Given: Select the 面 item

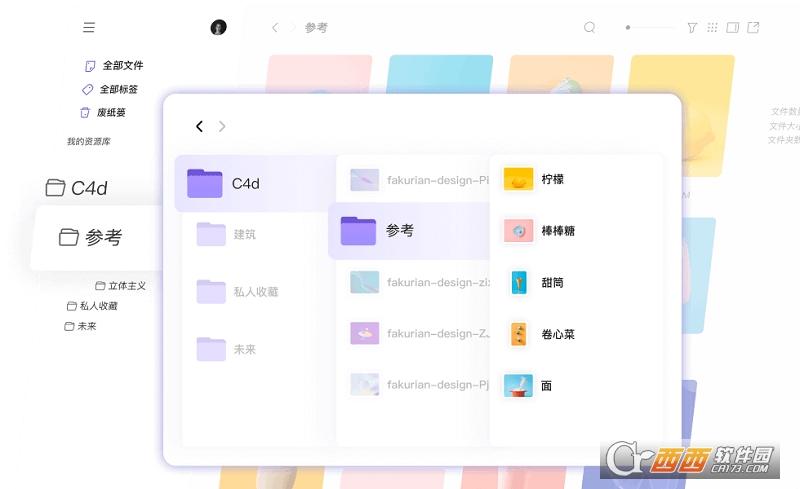Looking at the screenshot, I should click(x=528, y=385).
